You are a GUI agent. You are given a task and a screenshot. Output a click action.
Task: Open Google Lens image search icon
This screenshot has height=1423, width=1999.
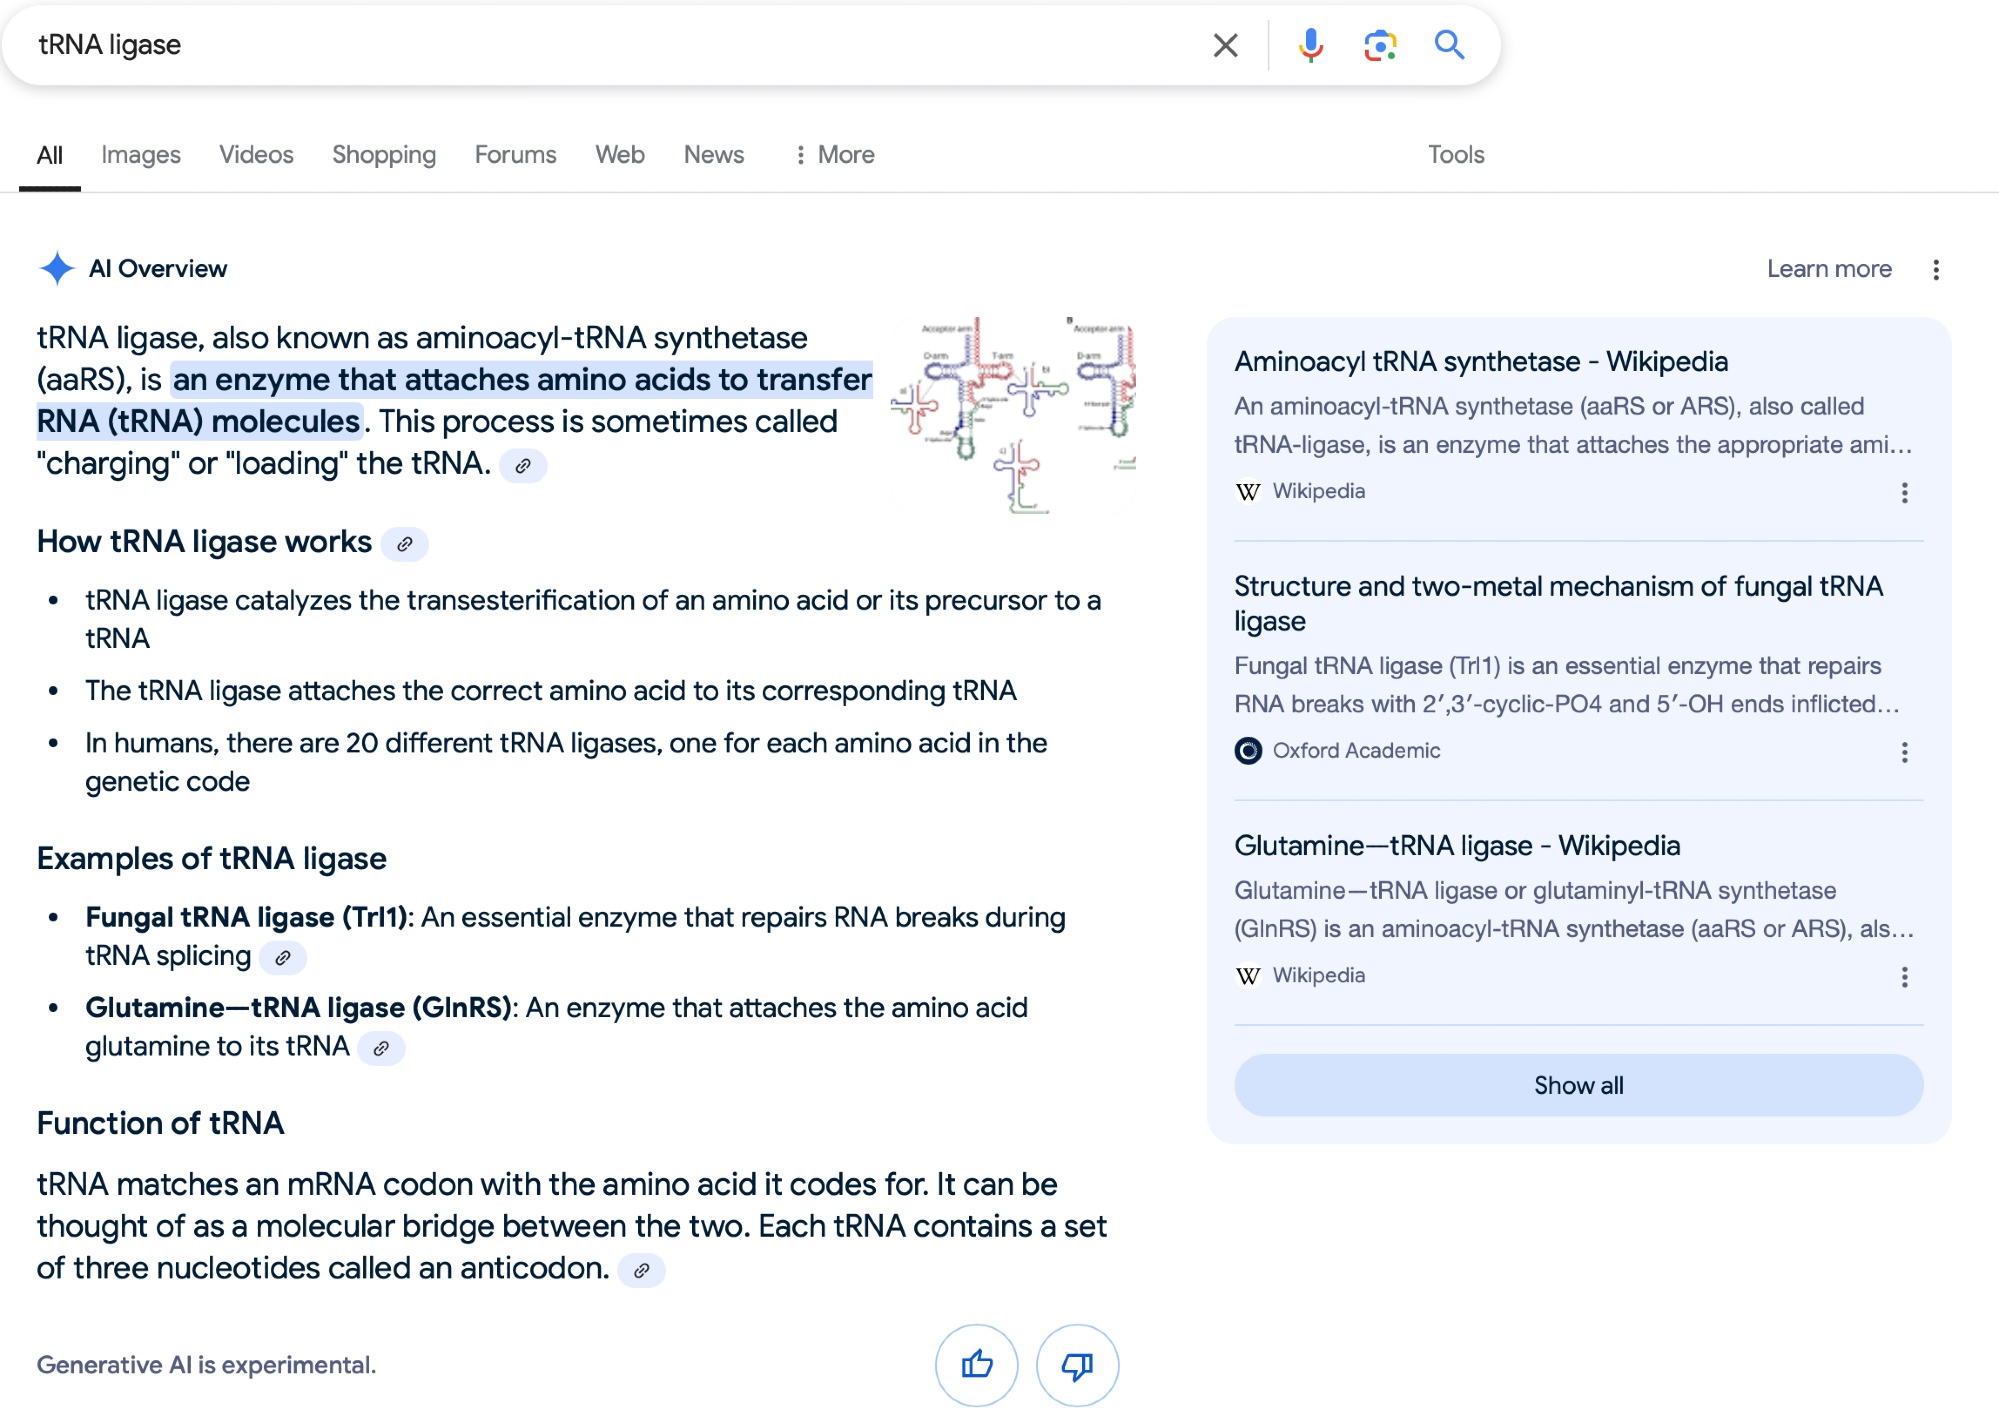(1380, 45)
